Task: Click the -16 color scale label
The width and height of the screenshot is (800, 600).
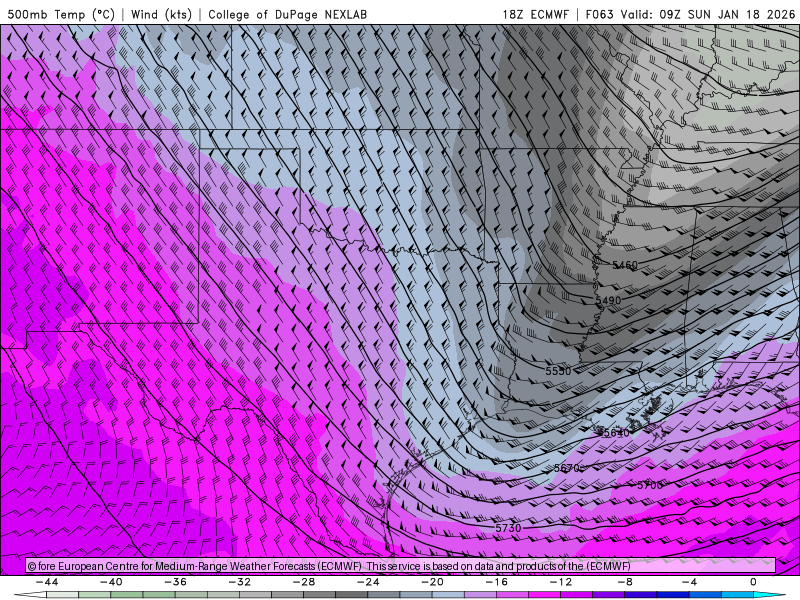Action: coord(497,582)
